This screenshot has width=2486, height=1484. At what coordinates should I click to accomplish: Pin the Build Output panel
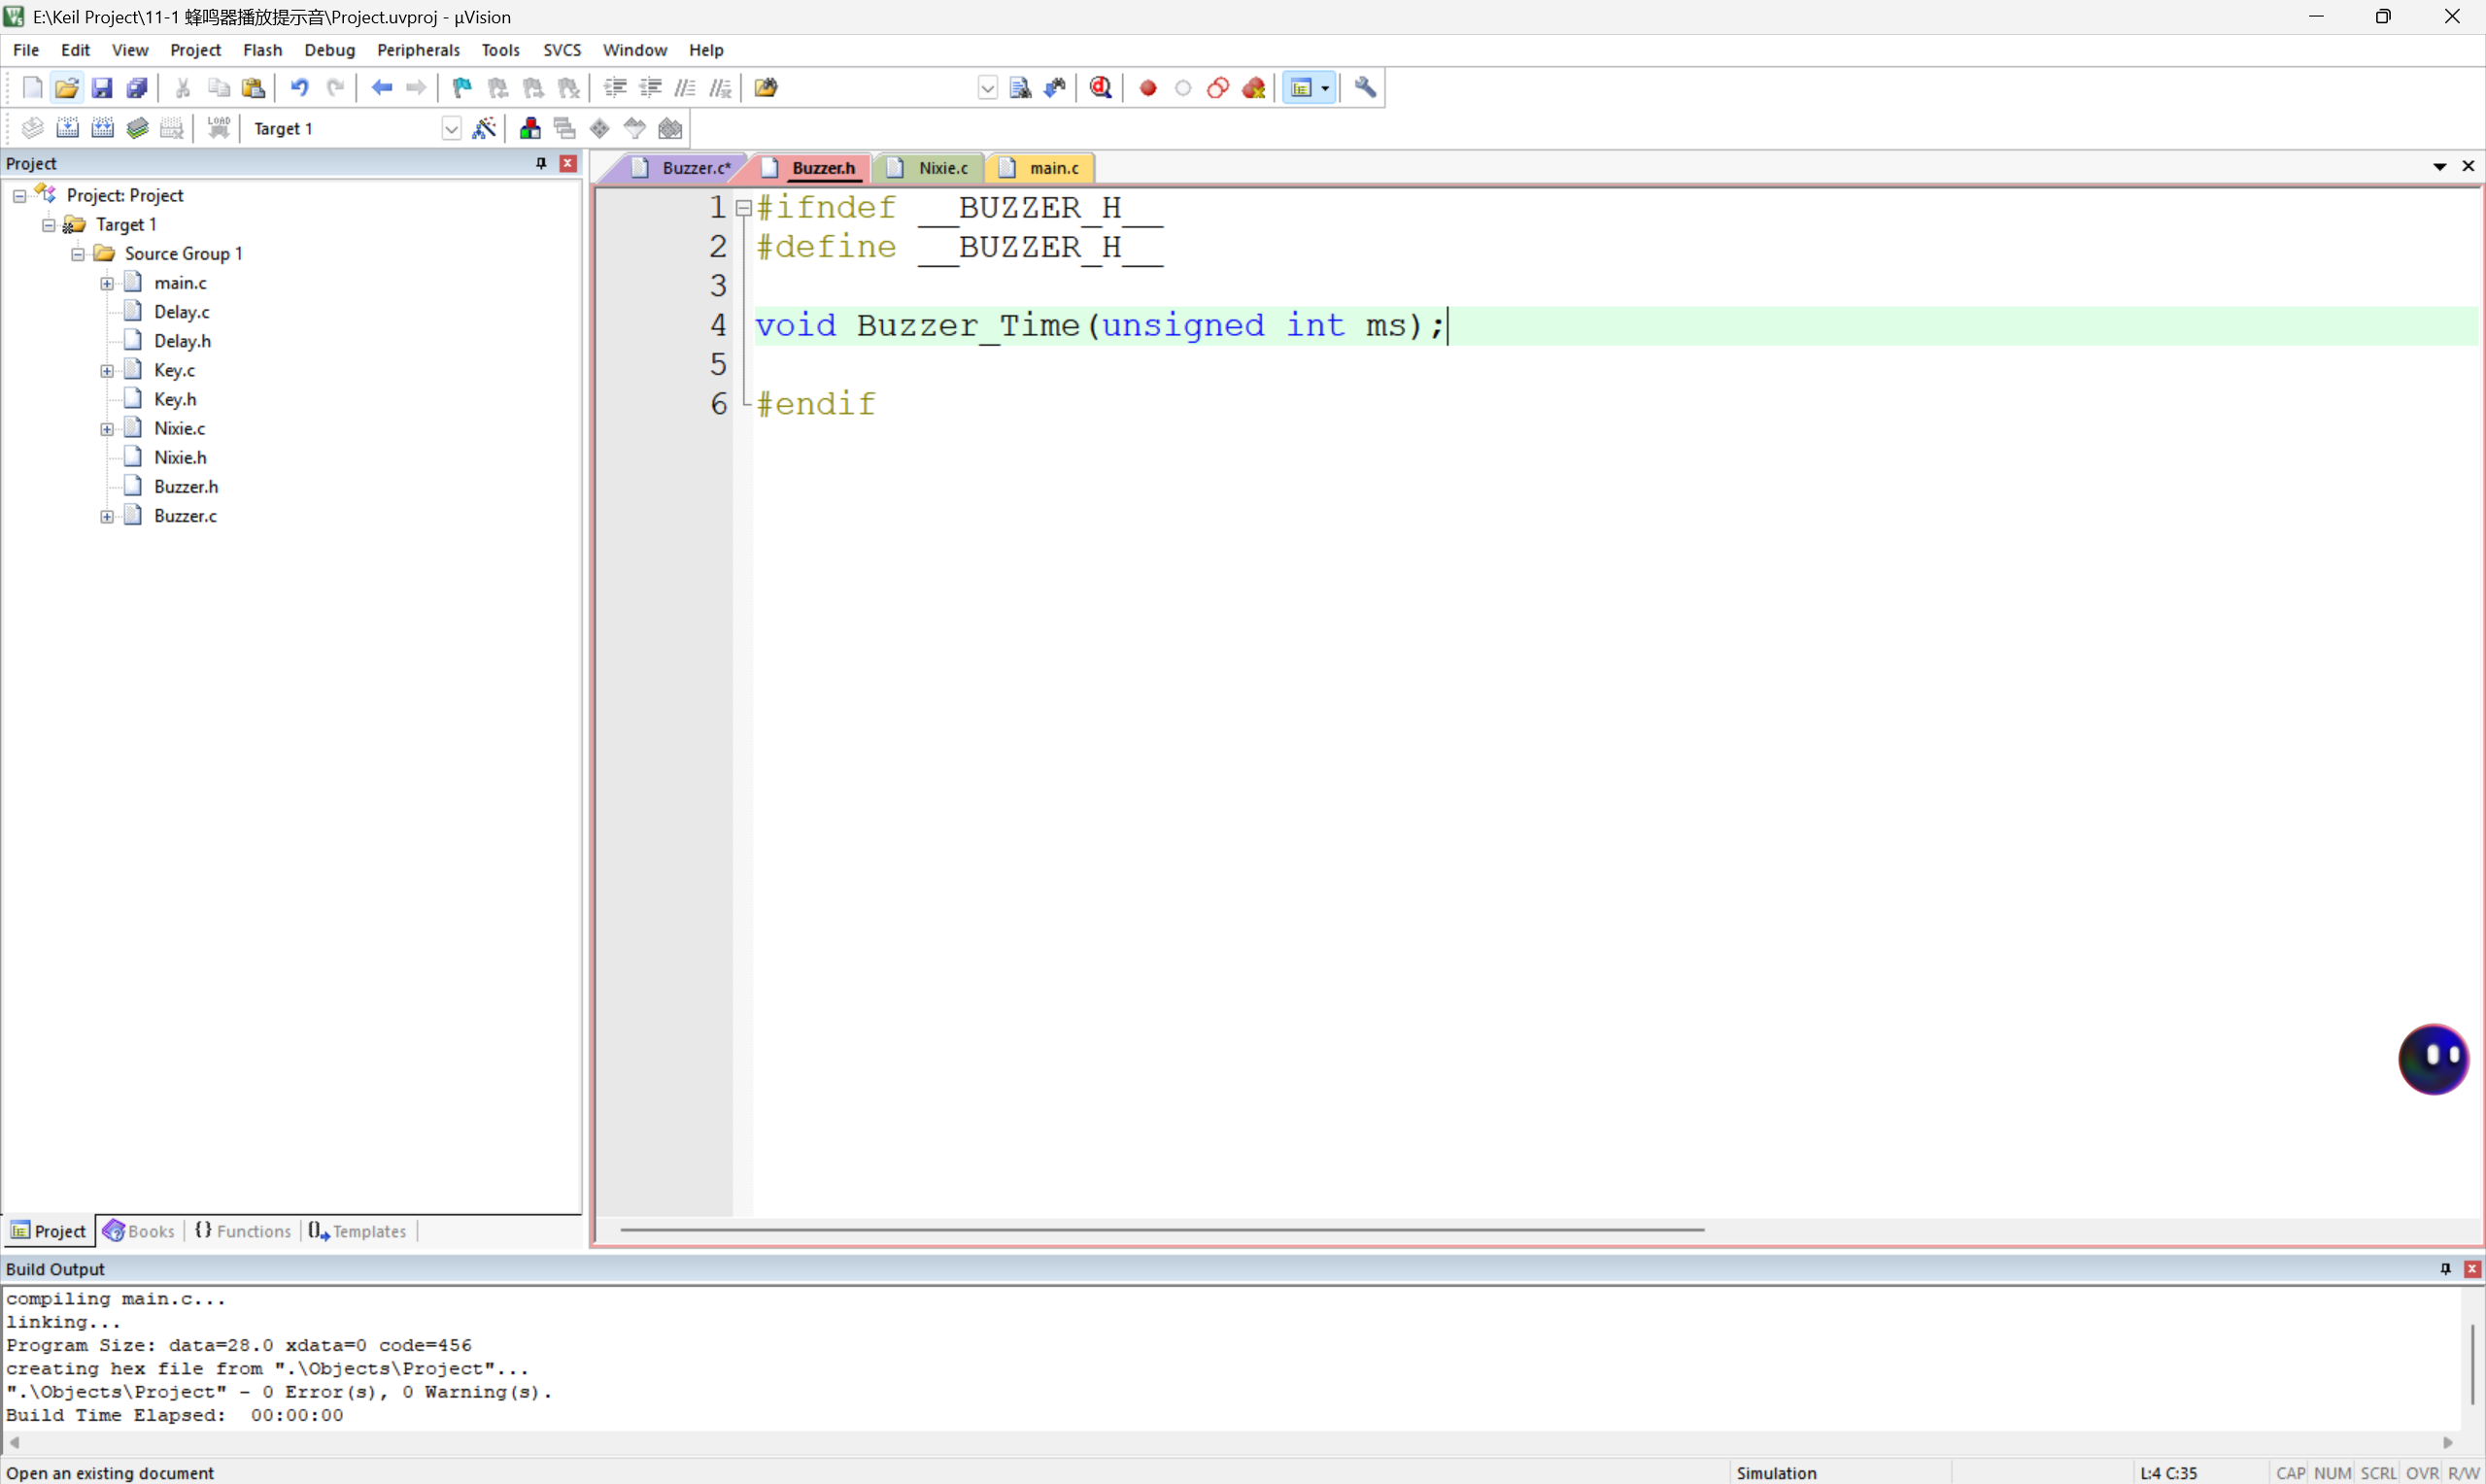click(x=2445, y=1268)
